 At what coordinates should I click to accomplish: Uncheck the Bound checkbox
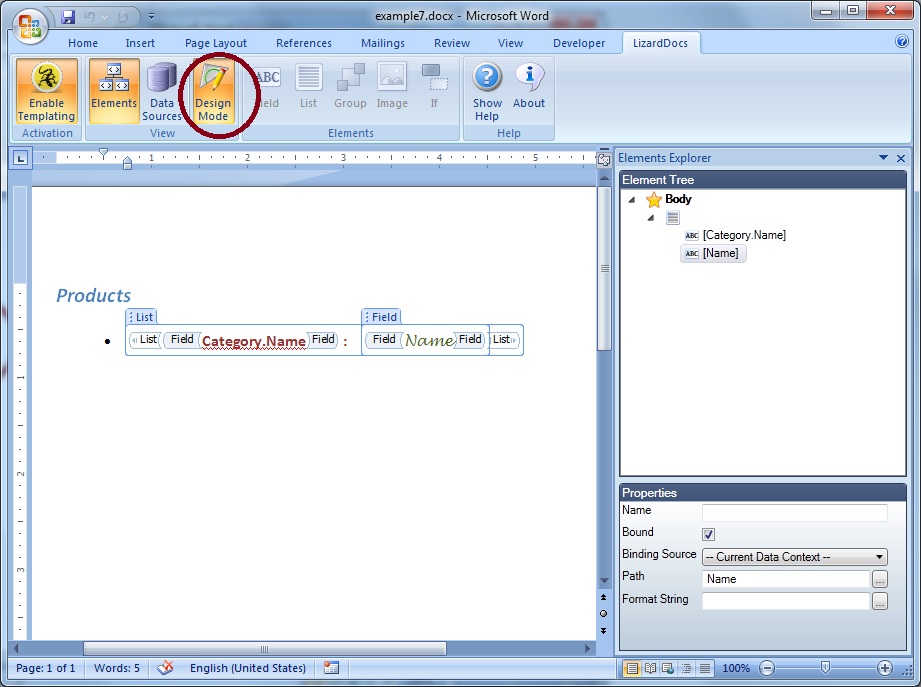[708, 534]
